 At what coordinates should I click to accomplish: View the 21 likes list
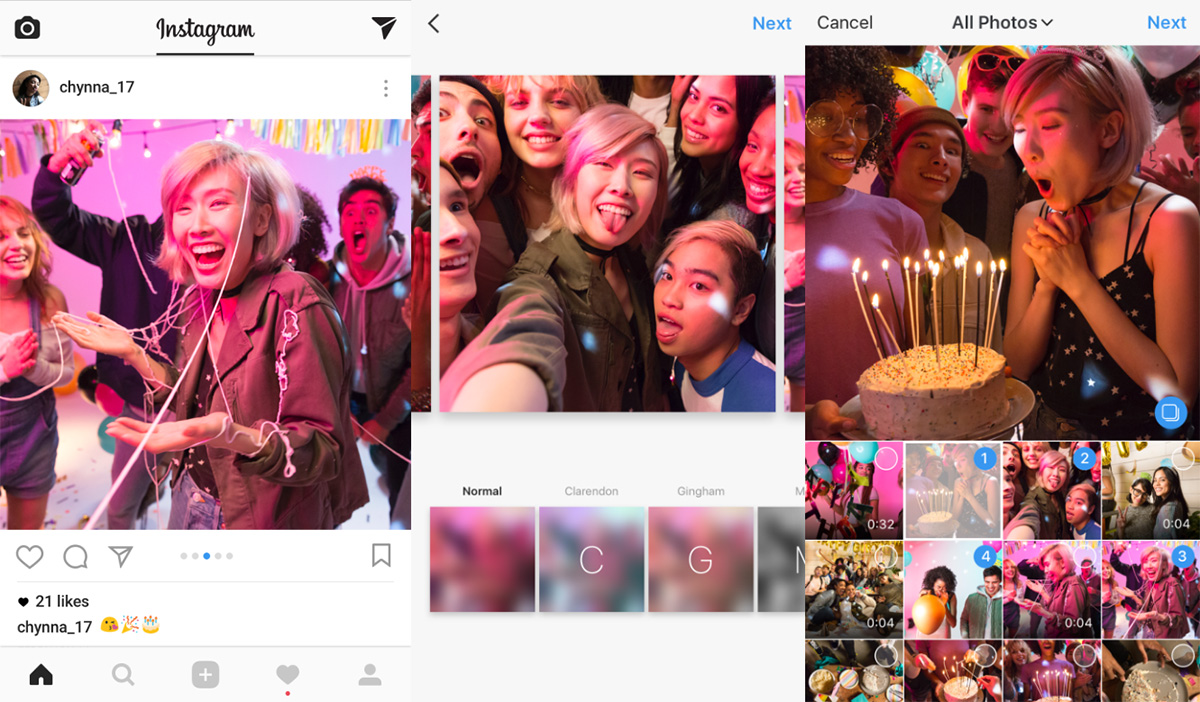(x=62, y=602)
